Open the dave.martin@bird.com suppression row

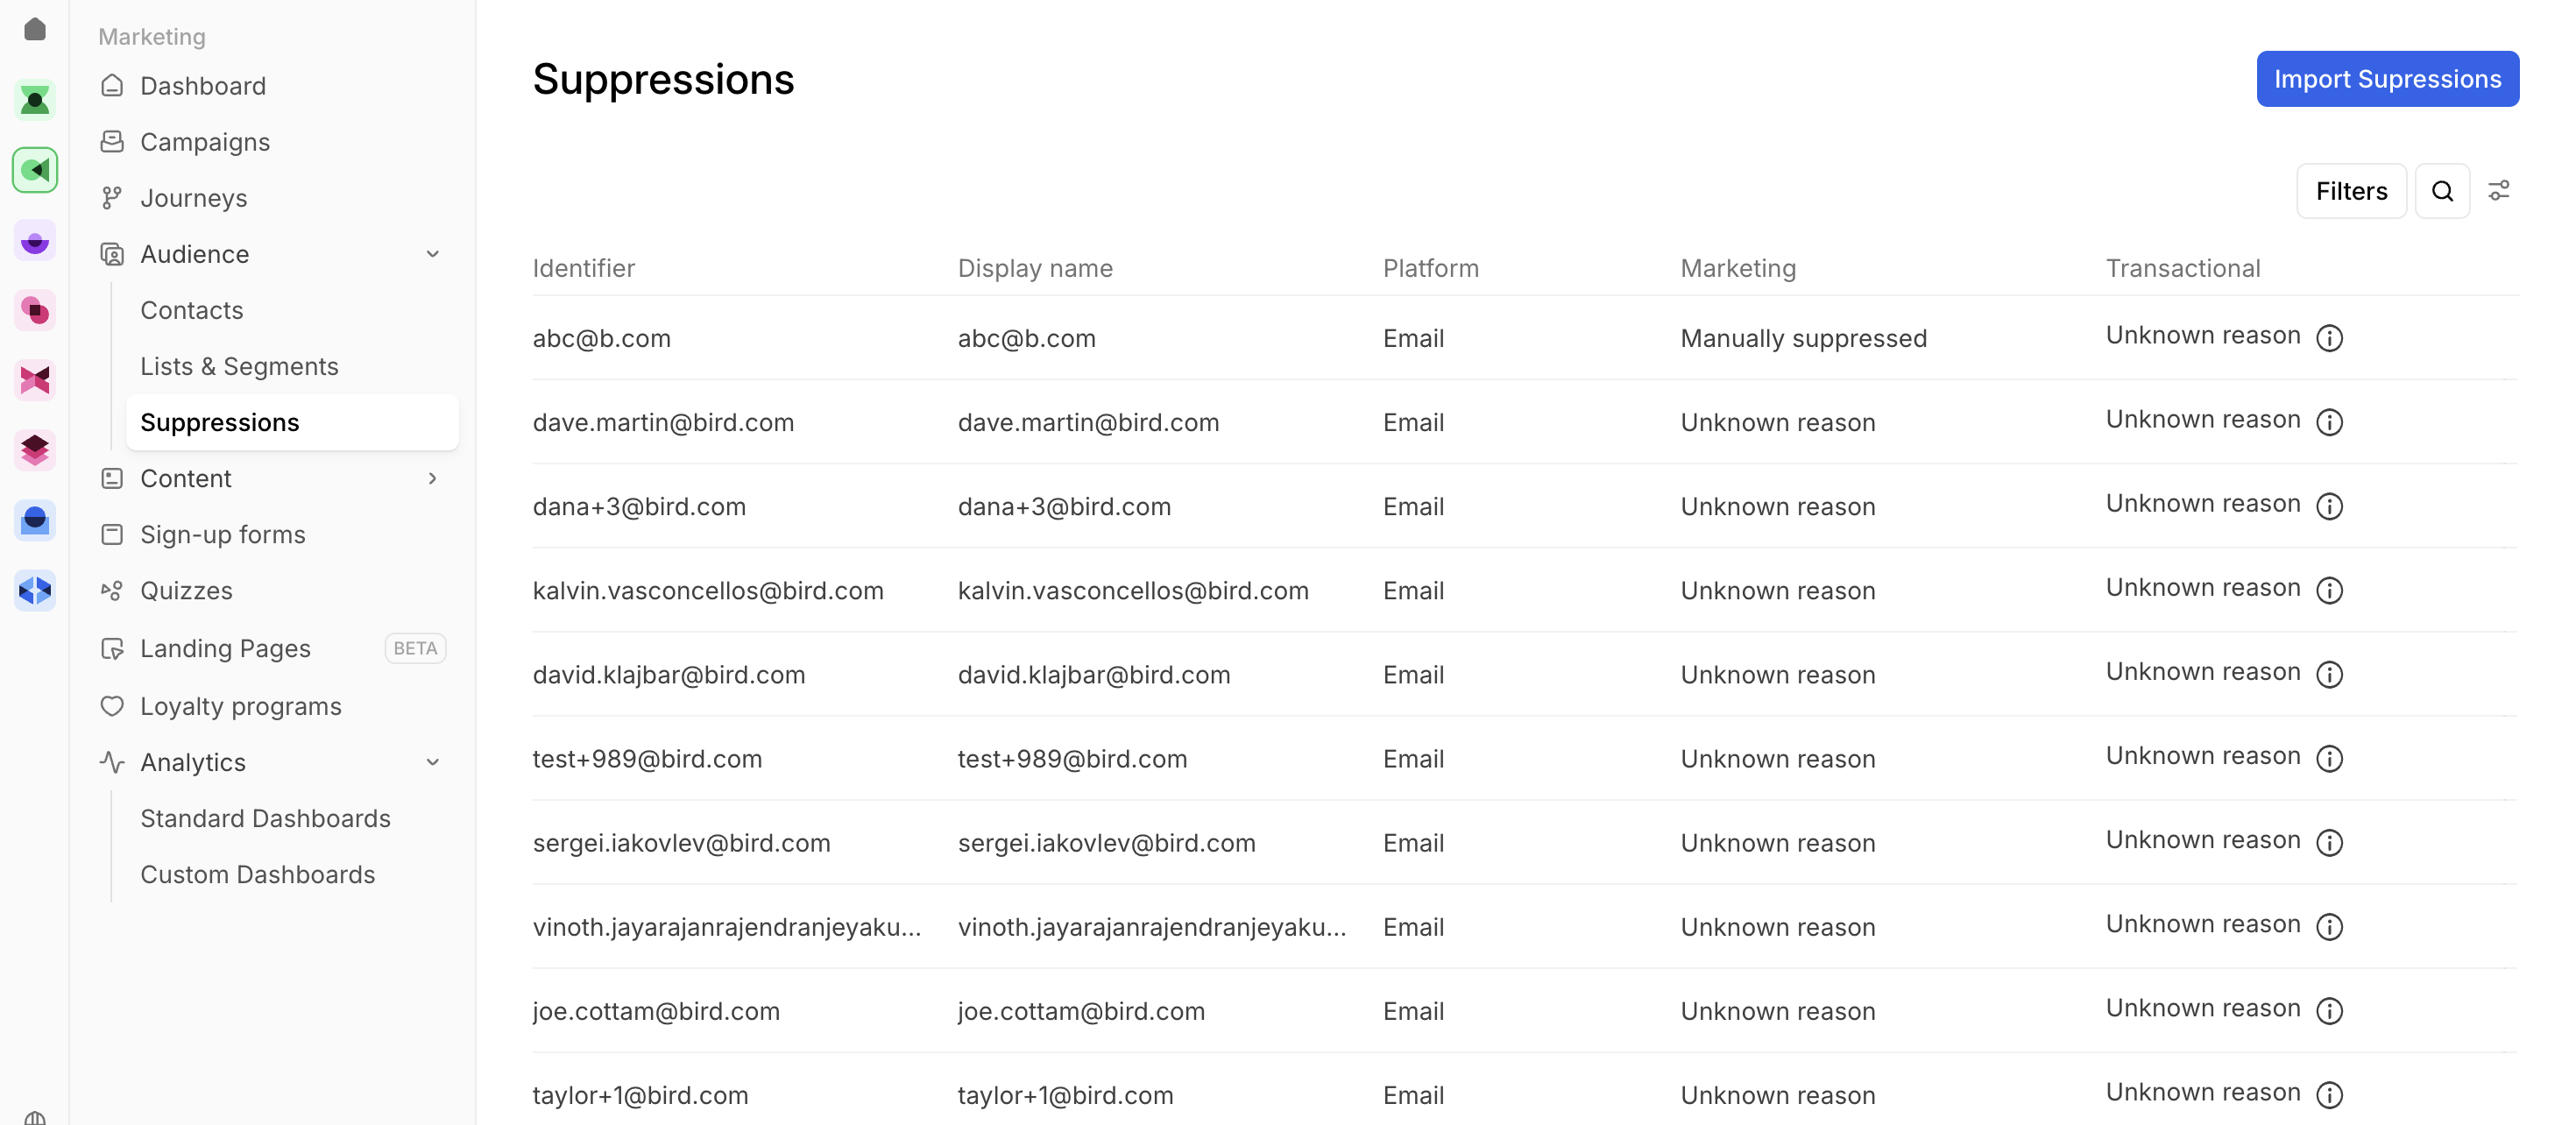click(663, 422)
